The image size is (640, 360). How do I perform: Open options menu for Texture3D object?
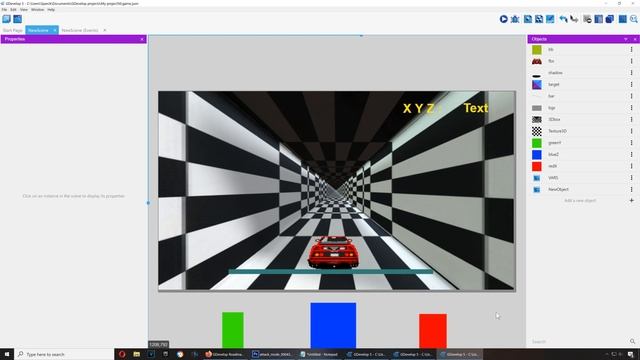[631, 131]
